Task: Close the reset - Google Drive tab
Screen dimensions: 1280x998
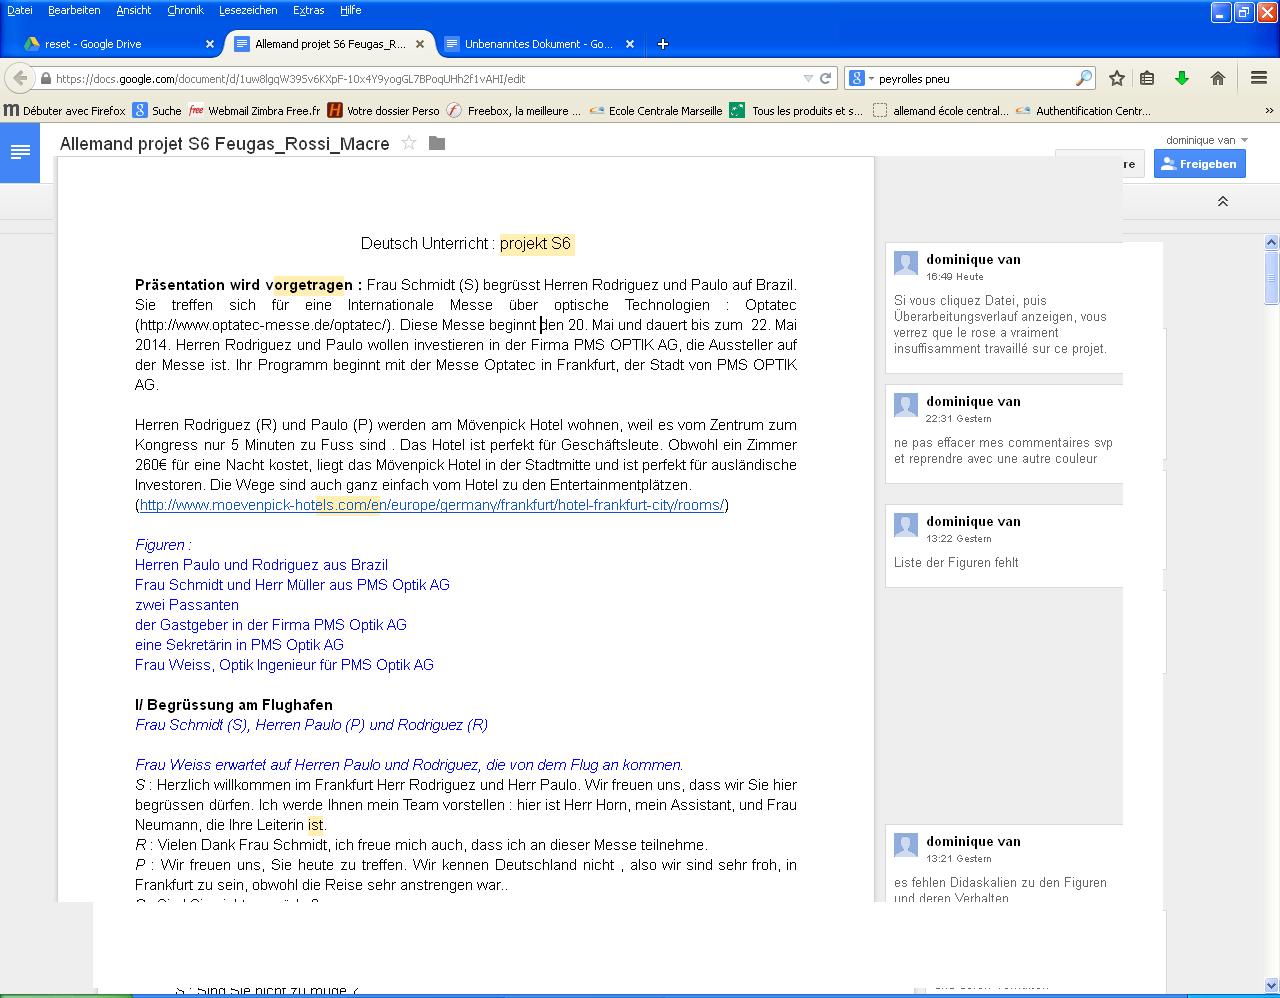Action: pyautogui.click(x=210, y=44)
